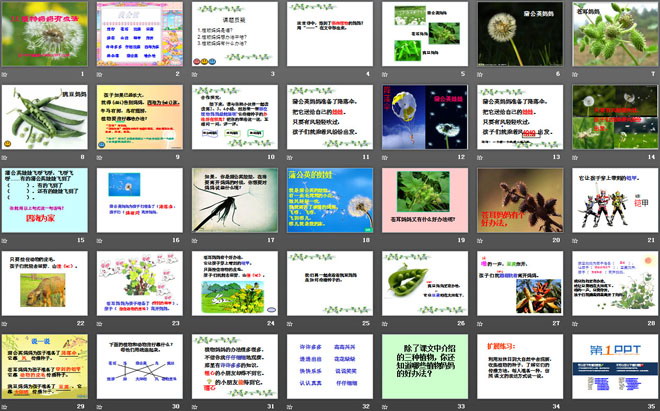Click animation star icon under slide 10
Screen dimensions: 660x411
coord(195,157)
